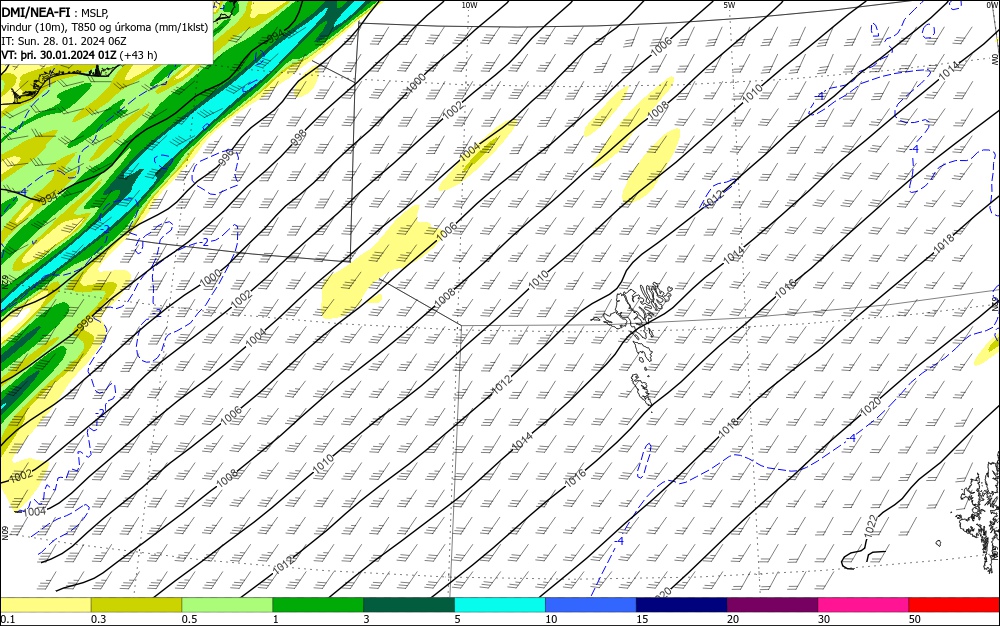Image resolution: width=1000 pixels, height=626 pixels.
Task: Click the "VT: þri. 30.01.2024 01Z" valid time
Action: (59, 55)
